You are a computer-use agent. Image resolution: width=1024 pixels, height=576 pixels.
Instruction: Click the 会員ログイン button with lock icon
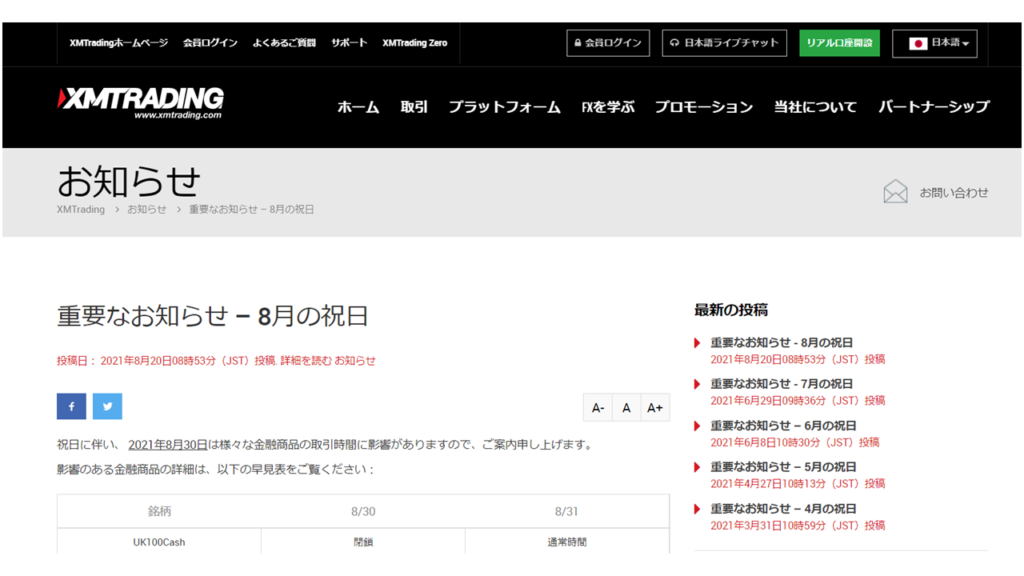pos(608,43)
